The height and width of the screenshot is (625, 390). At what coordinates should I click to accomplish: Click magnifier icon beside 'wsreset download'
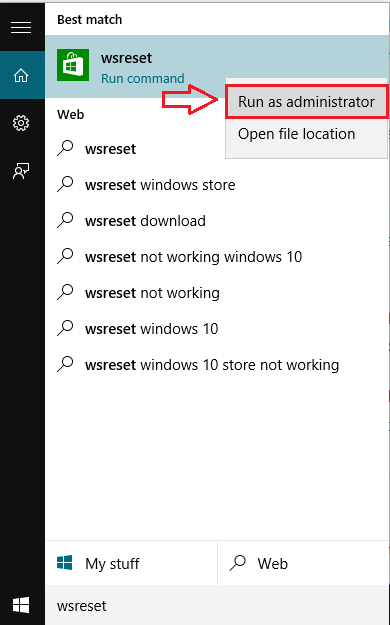click(x=65, y=220)
